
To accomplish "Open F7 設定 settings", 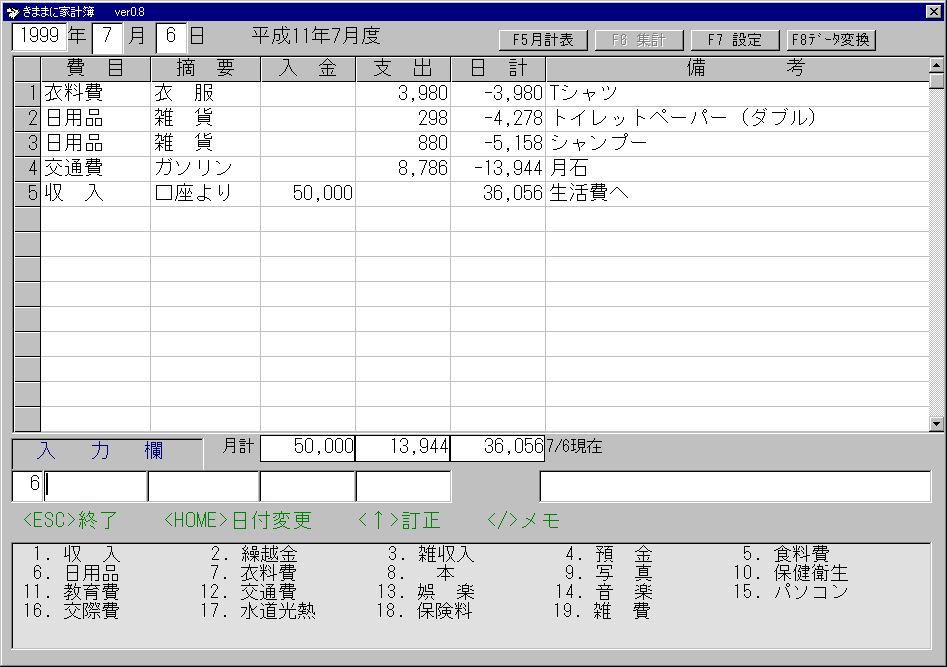I will (x=734, y=40).
